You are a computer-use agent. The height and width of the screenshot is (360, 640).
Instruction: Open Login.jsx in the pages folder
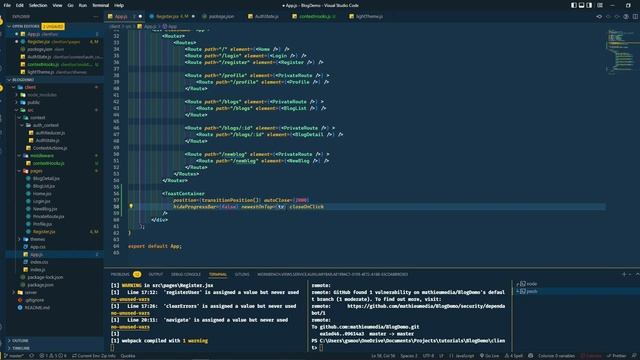pyautogui.click(x=42, y=201)
